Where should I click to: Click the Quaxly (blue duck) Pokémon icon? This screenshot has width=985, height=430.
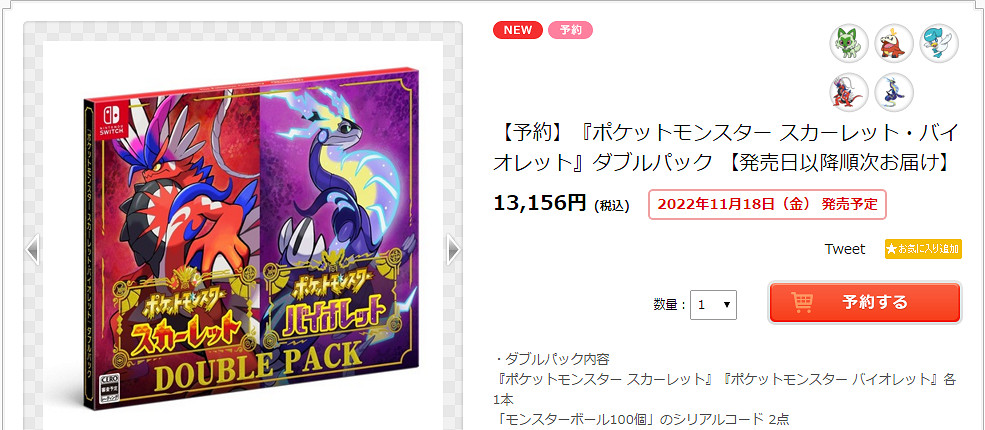click(x=939, y=43)
